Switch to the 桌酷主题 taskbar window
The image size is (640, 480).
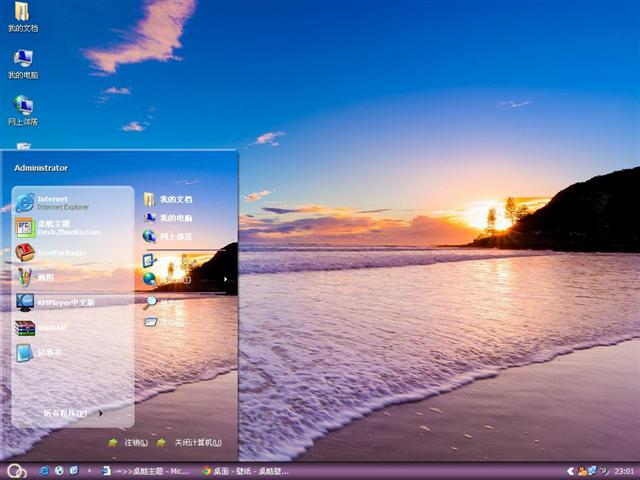(146, 470)
